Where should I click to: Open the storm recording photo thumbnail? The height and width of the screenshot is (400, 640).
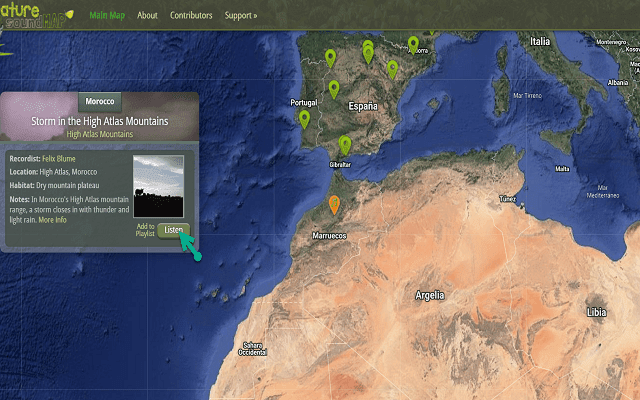tap(158, 186)
